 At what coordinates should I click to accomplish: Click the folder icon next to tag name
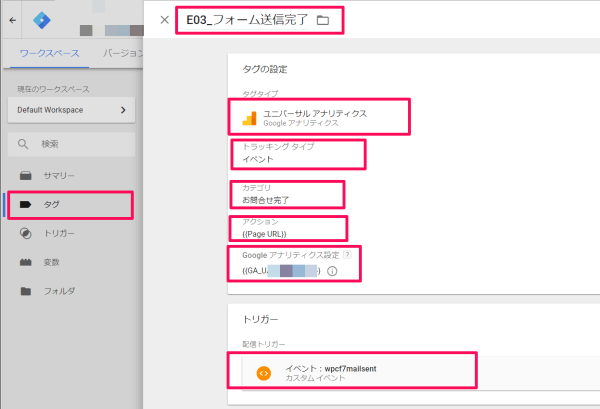323,20
